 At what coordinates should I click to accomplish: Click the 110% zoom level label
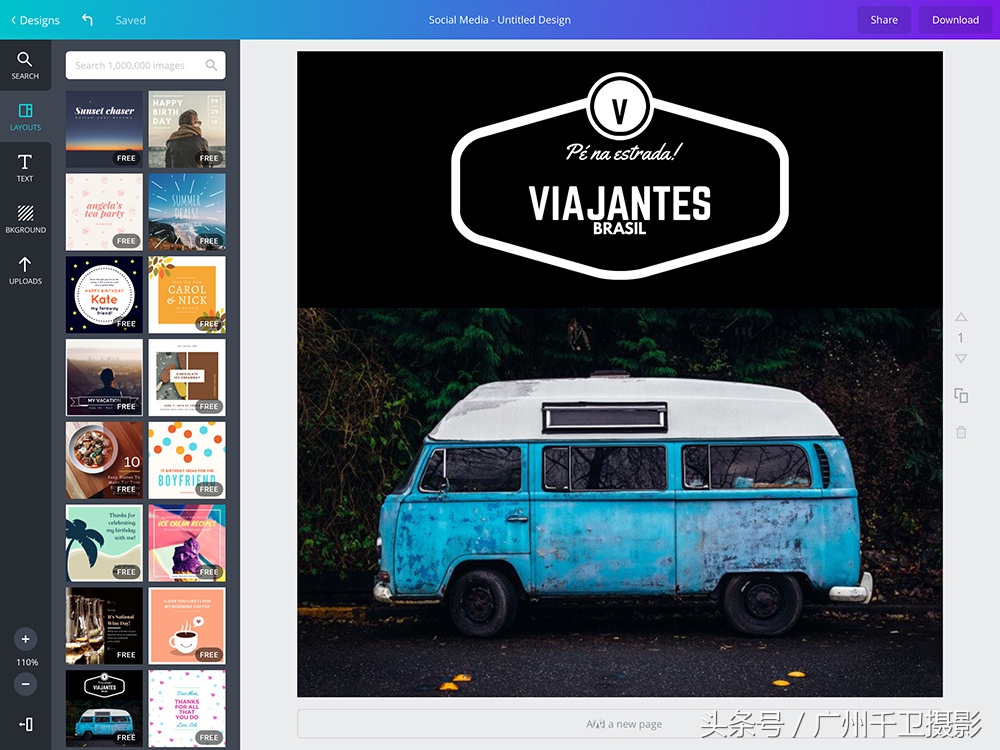27,662
